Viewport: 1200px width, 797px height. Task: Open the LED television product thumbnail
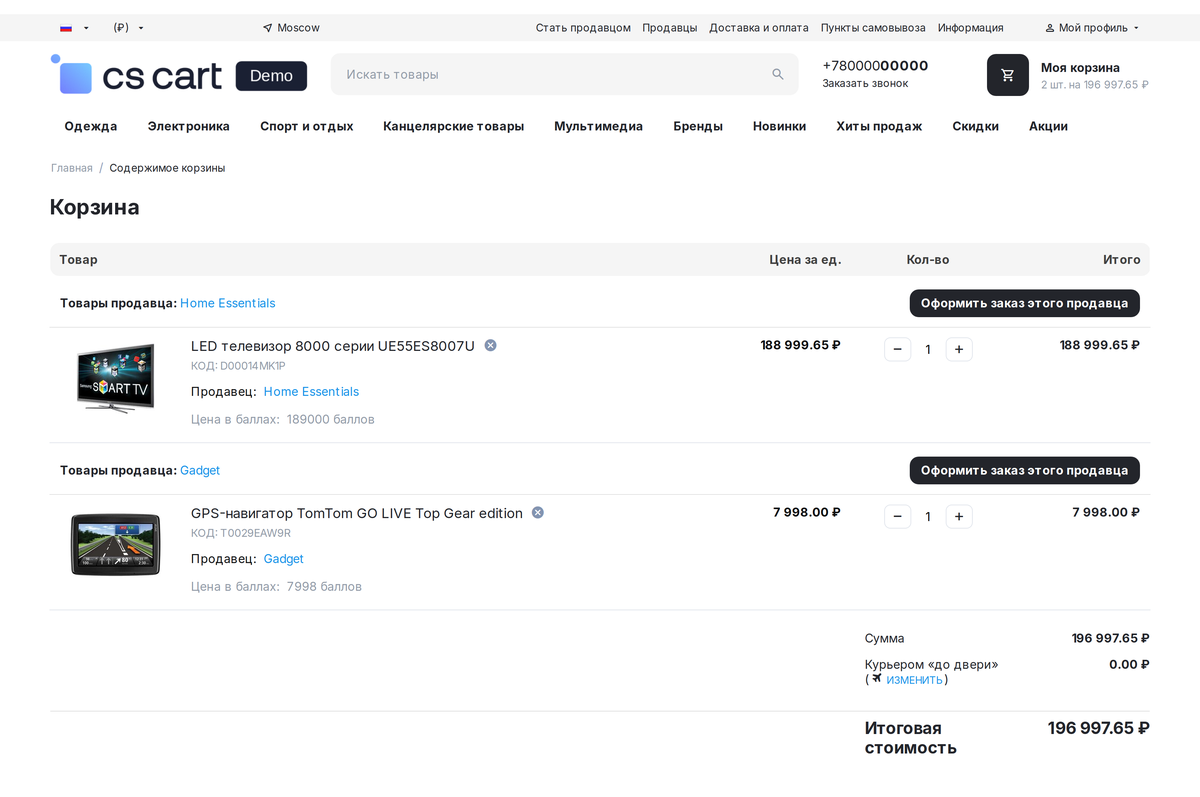pos(116,379)
